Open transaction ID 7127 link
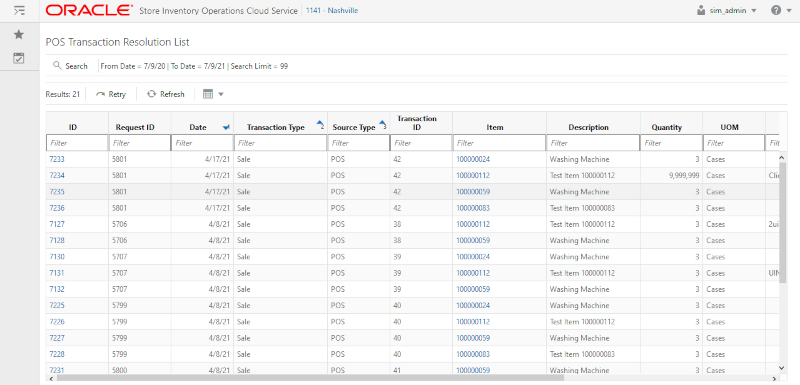Image resolution: width=800 pixels, height=385 pixels. coord(57,224)
